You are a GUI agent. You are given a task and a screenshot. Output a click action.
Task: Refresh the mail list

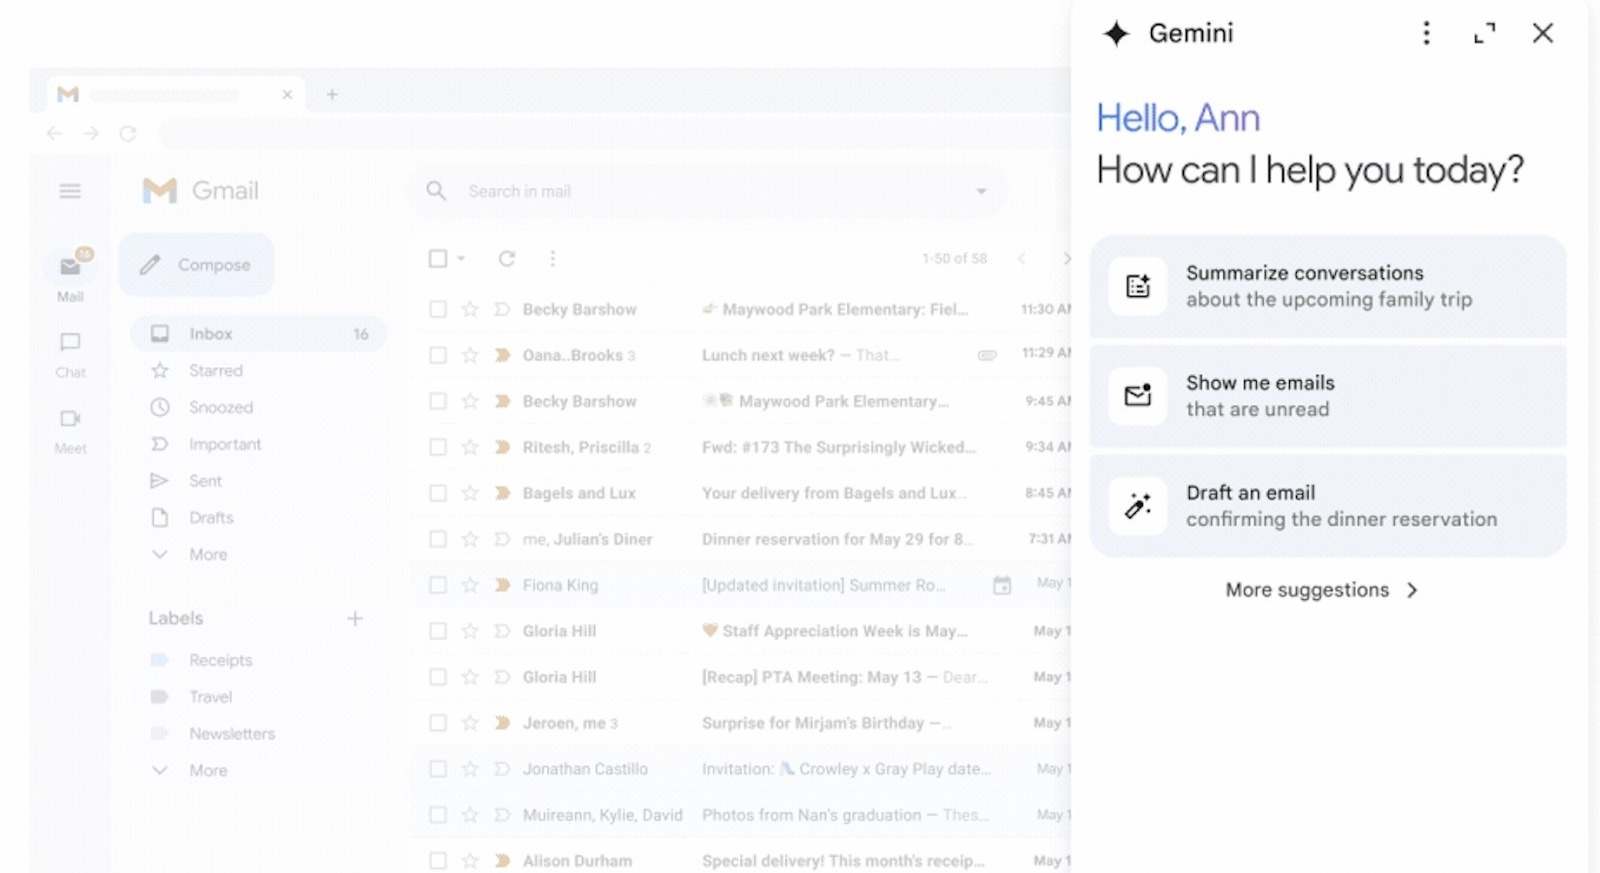click(x=507, y=258)
